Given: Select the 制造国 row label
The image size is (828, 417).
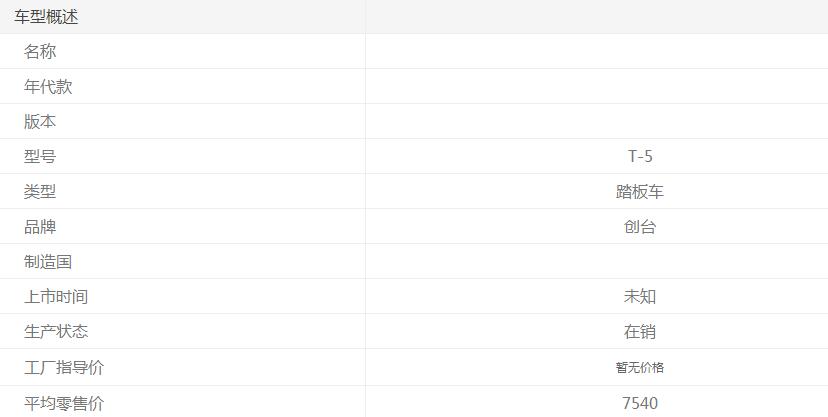Looking at the screenshot, I should click(x=48, y=262).
